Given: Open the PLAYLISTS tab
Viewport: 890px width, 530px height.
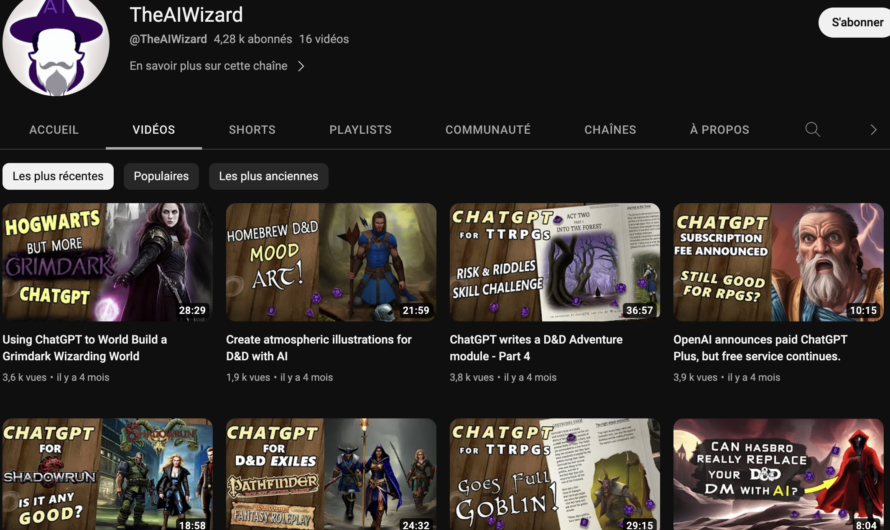Looking at the screenshot, I should (360, 130).
